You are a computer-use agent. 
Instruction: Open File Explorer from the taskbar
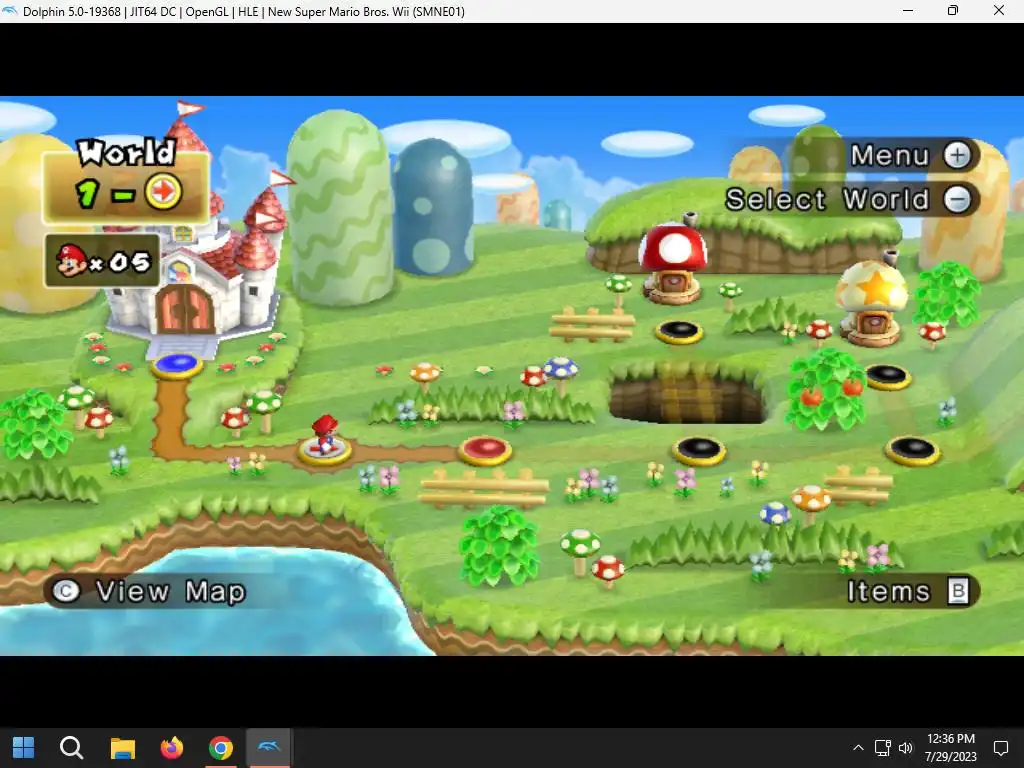pyautogui.click(x=122, y=748)
